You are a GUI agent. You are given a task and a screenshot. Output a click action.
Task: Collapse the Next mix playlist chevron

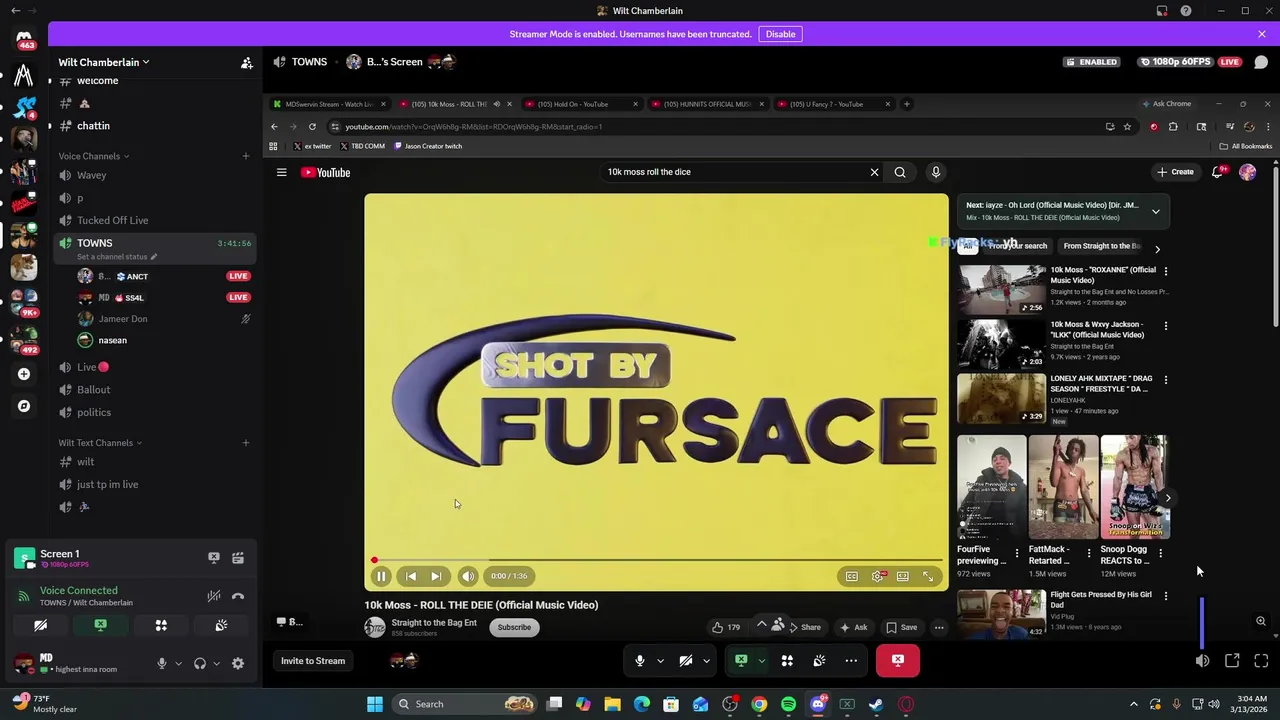[x=1155, y=211]
